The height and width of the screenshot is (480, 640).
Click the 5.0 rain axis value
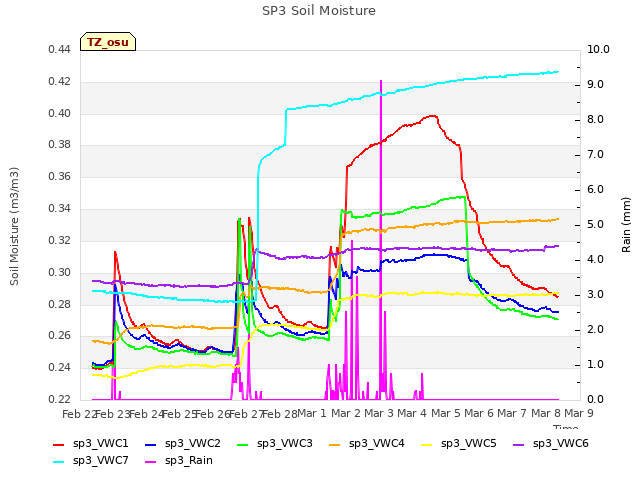pyautogui.click(x=595, y=224)
